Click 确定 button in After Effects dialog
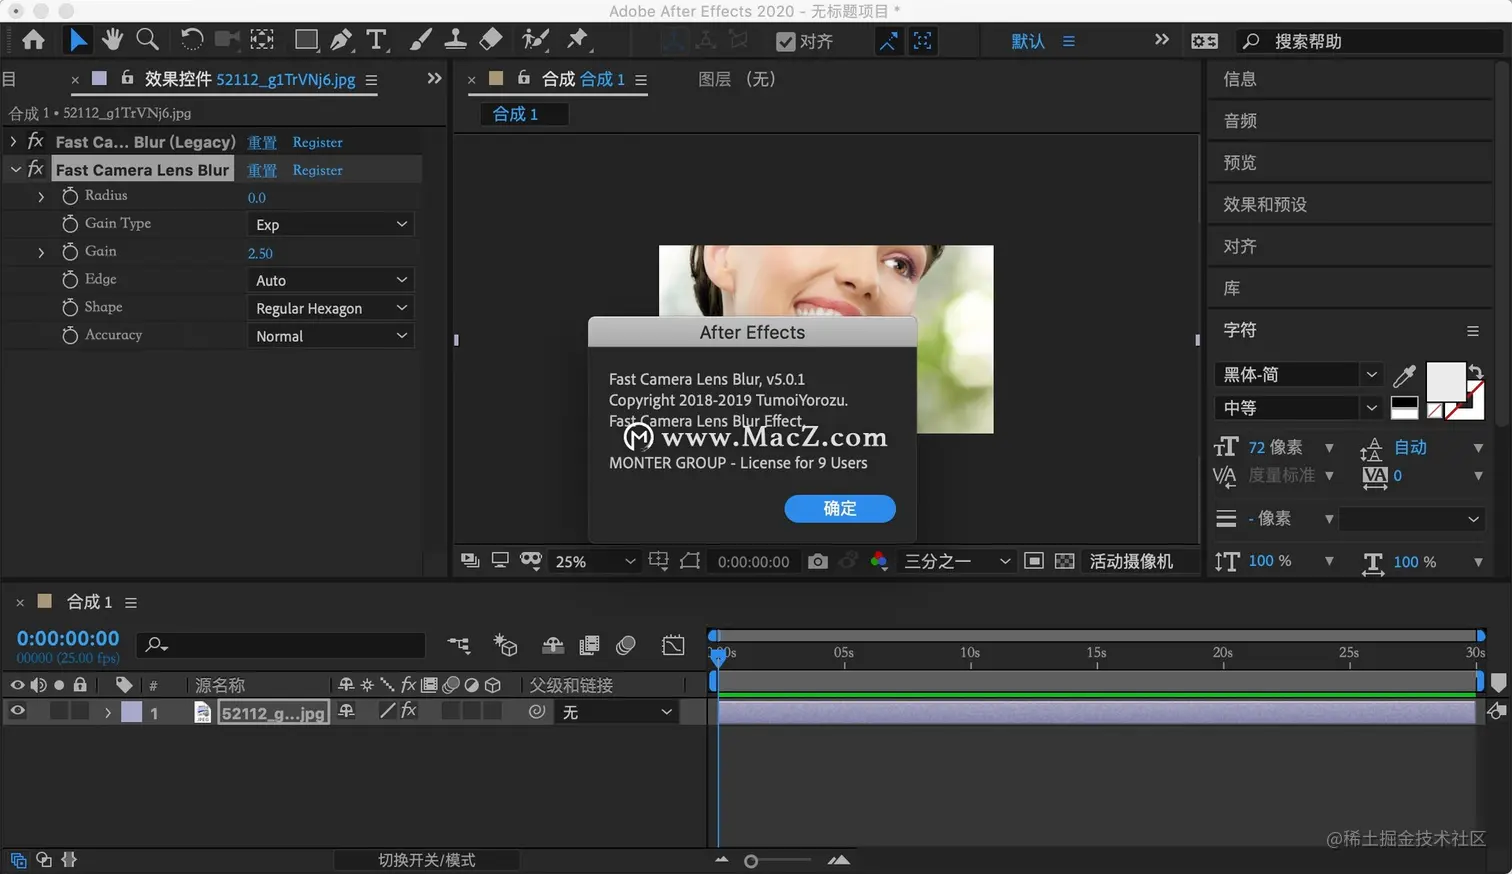1512x874 pixels. pos(840,508)
